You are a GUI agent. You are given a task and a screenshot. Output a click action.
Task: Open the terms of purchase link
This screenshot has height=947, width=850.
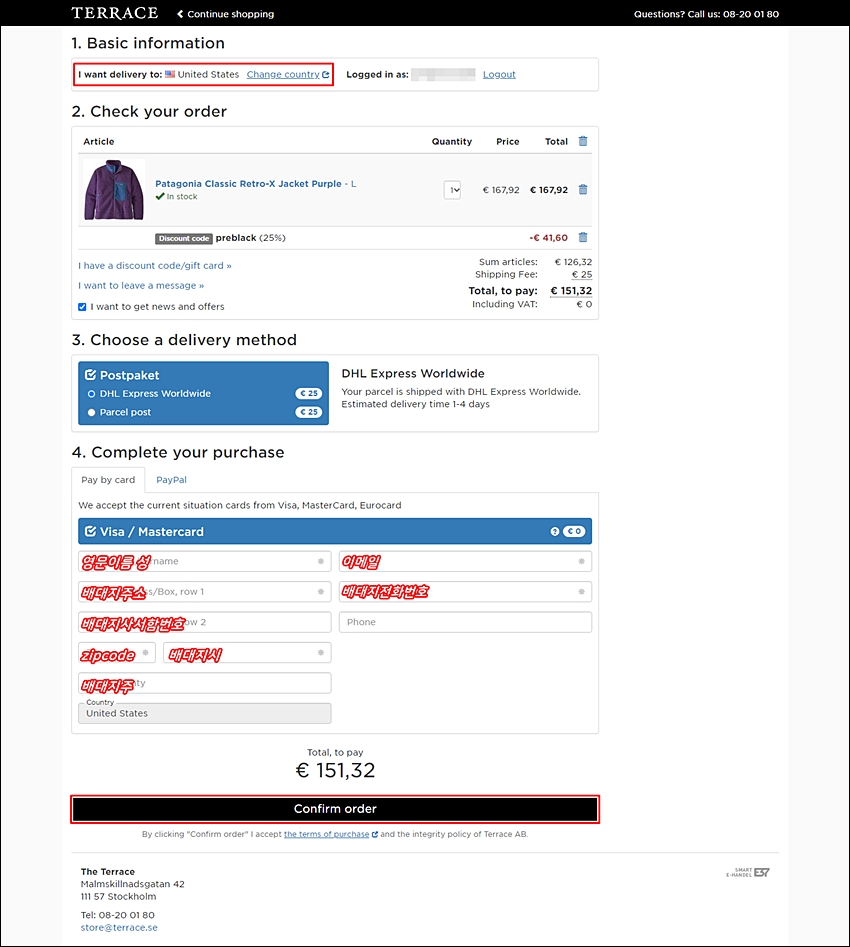coord(326,834)
